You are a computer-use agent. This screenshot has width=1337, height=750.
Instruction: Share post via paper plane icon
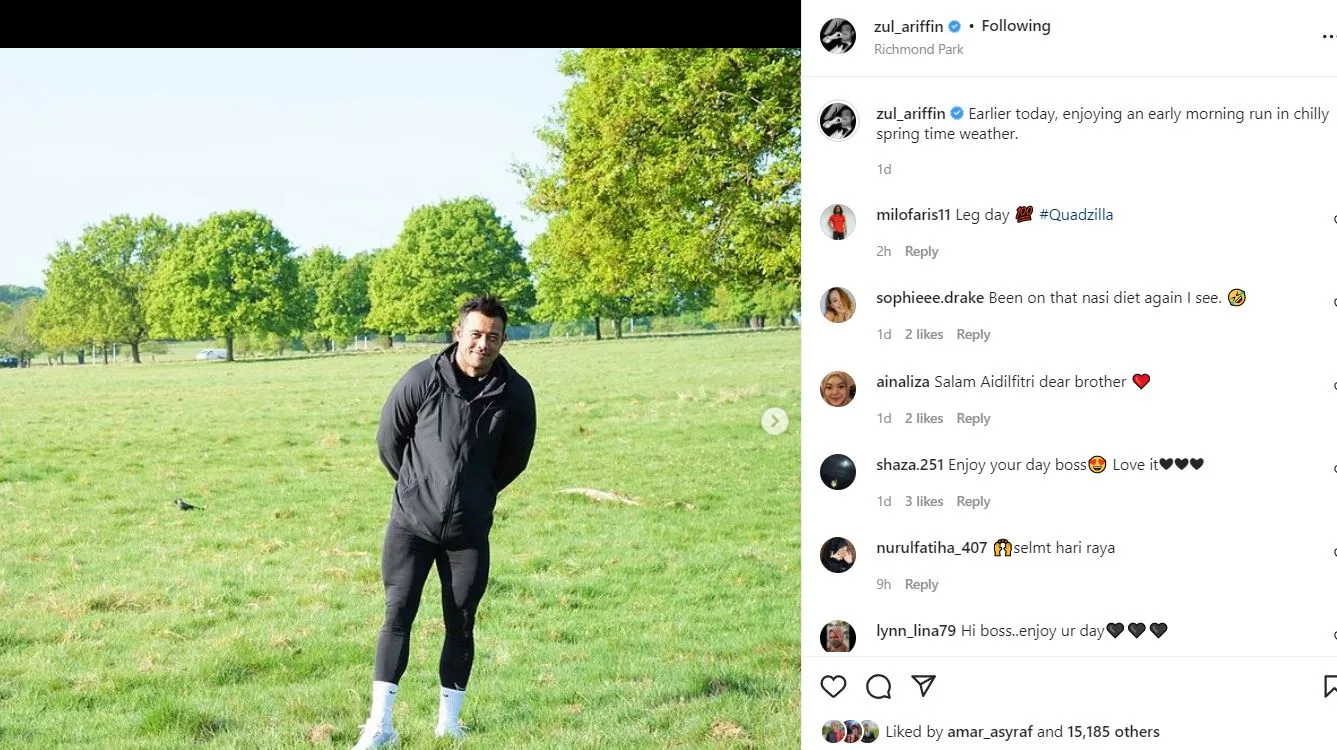pos(923,686)
